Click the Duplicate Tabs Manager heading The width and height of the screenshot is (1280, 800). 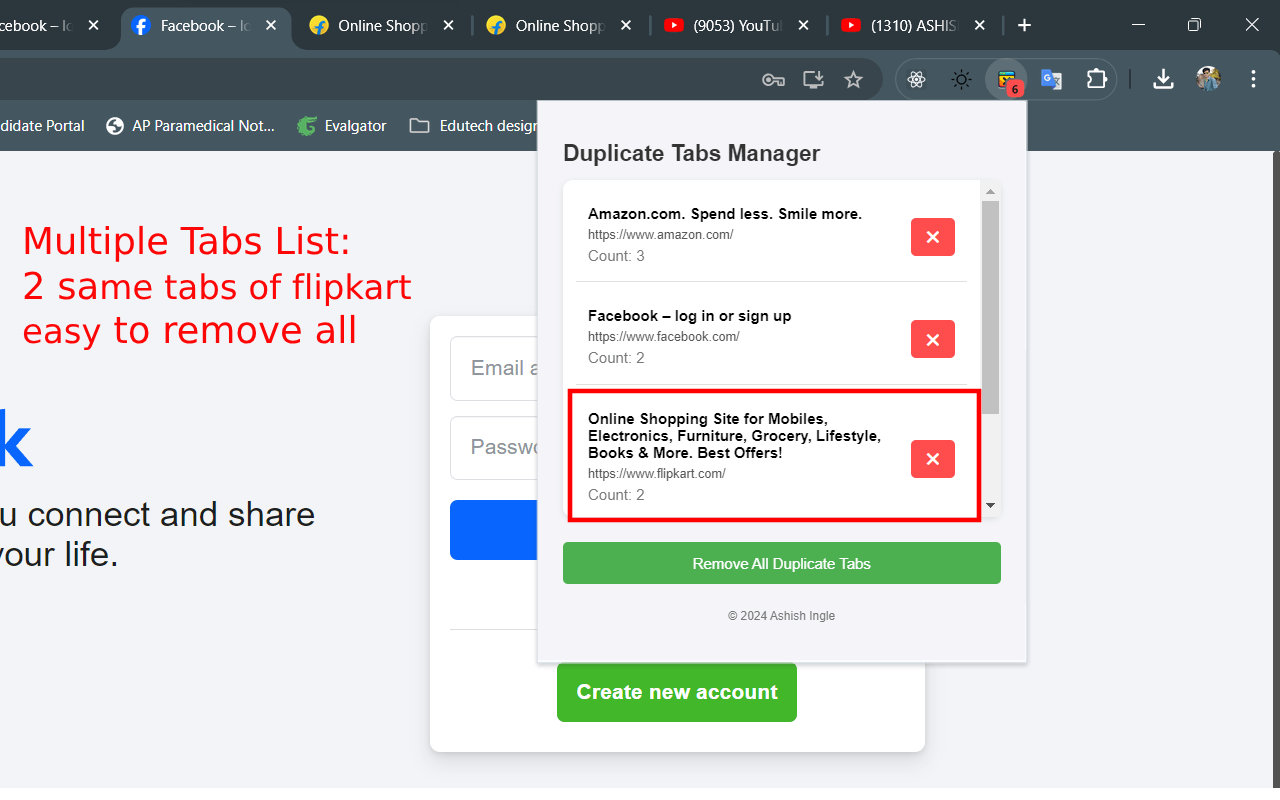[692, 153]
